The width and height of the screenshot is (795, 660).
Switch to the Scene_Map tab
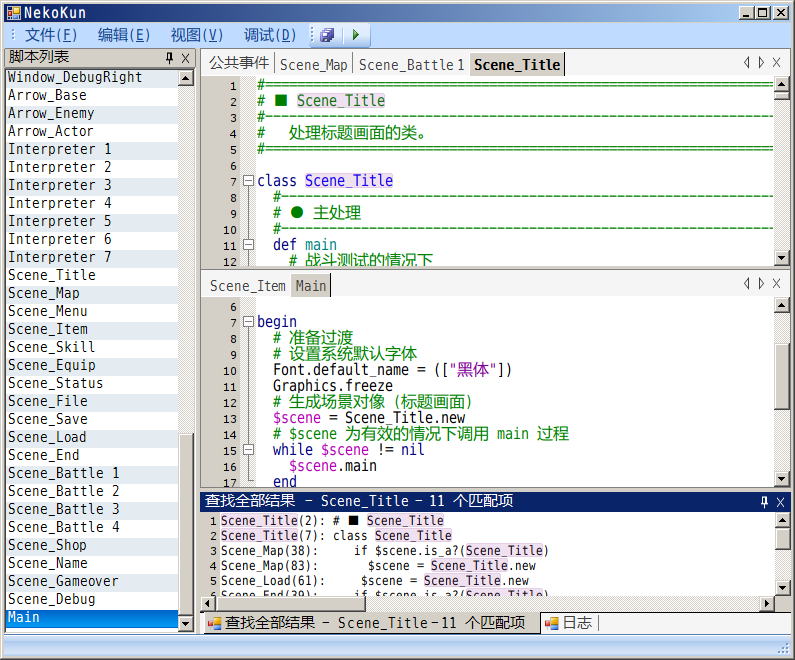(313, 64)
